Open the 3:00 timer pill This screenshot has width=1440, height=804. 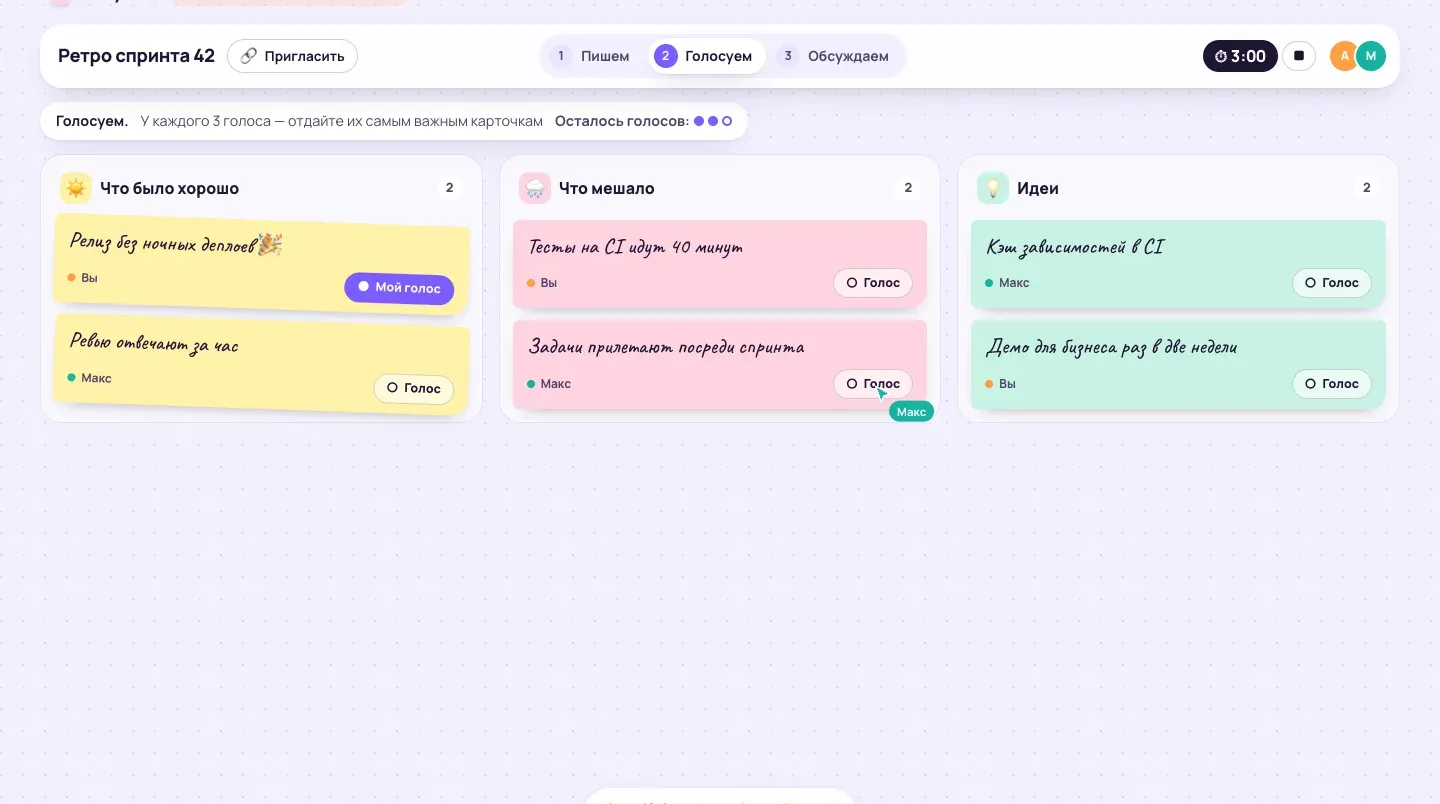coord(1240,56)
